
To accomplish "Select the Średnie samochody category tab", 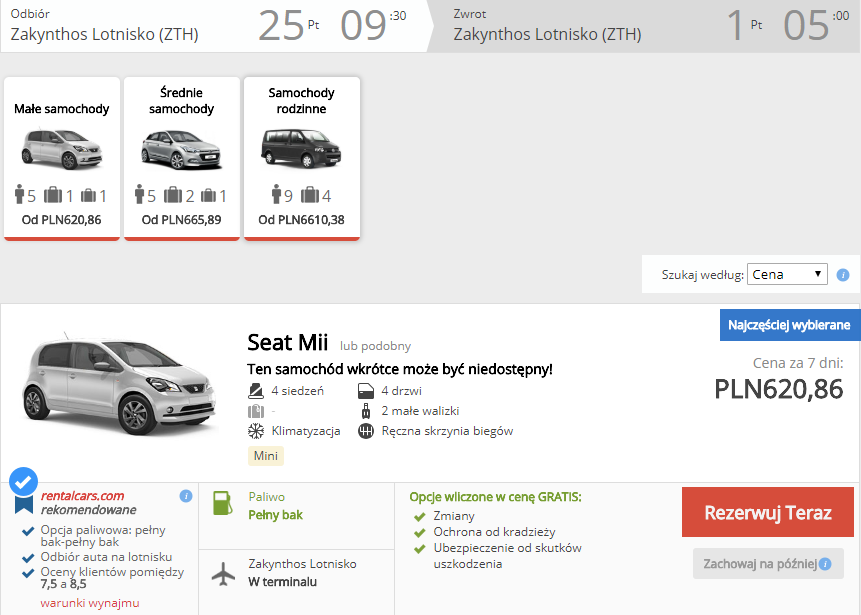I will [182, 158].
